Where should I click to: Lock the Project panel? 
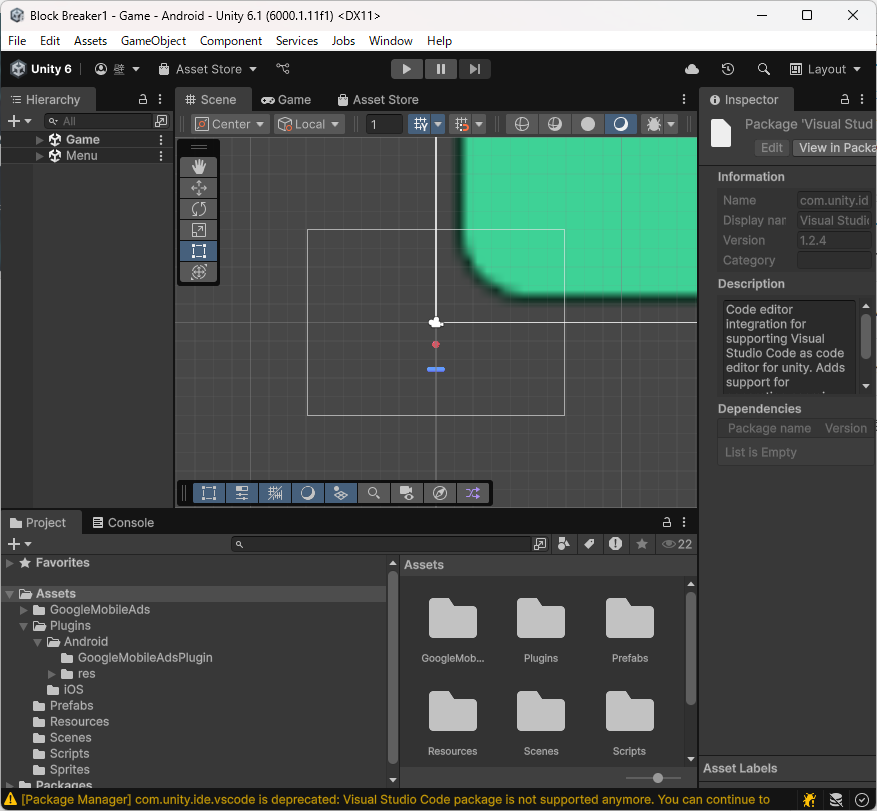666,522
